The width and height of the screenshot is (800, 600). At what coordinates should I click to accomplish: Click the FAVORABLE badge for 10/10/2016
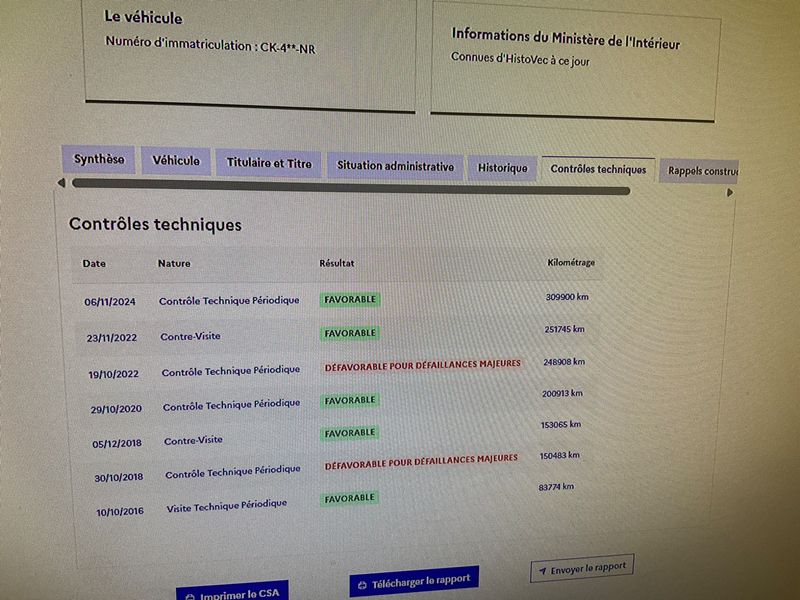(350, 498)
